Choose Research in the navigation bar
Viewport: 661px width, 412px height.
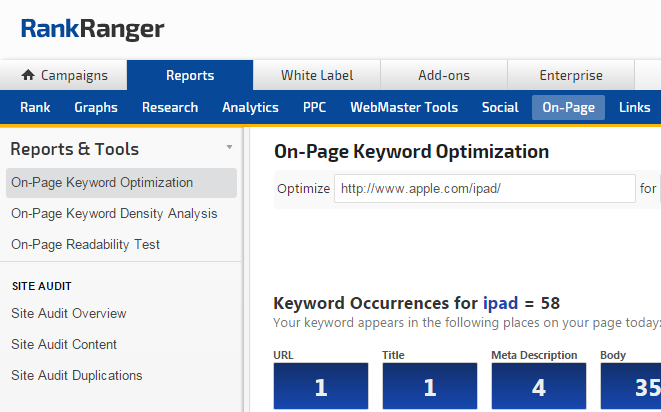click(170, 108)
